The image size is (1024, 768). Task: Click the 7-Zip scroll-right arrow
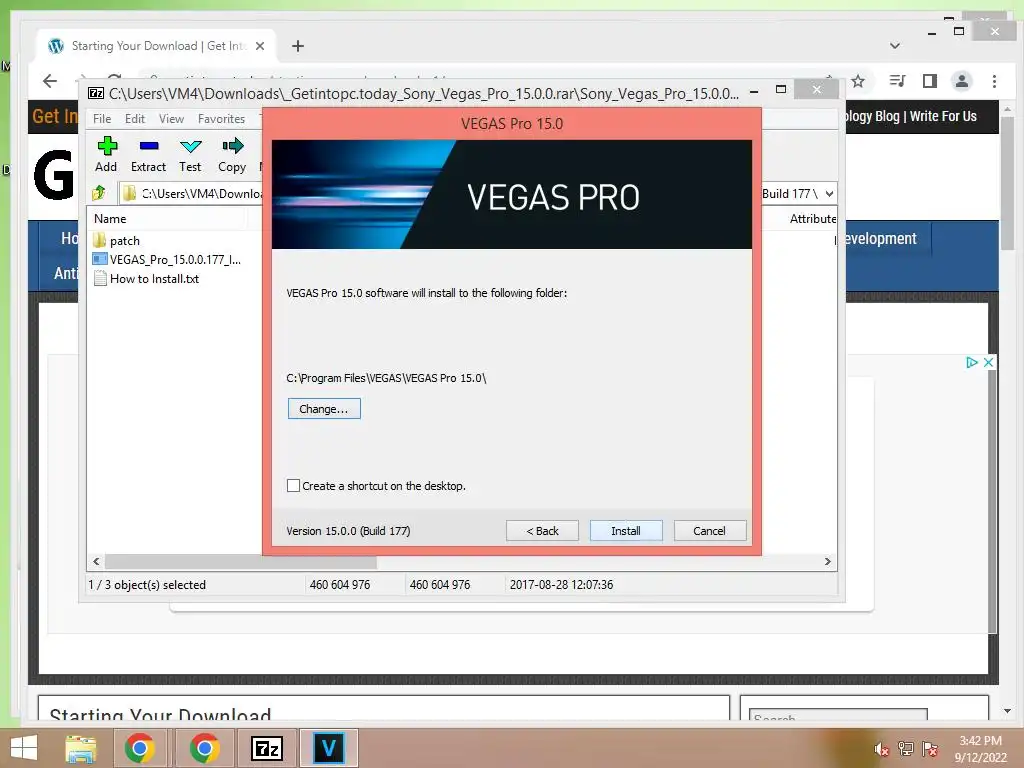click(x=827, y=562)
